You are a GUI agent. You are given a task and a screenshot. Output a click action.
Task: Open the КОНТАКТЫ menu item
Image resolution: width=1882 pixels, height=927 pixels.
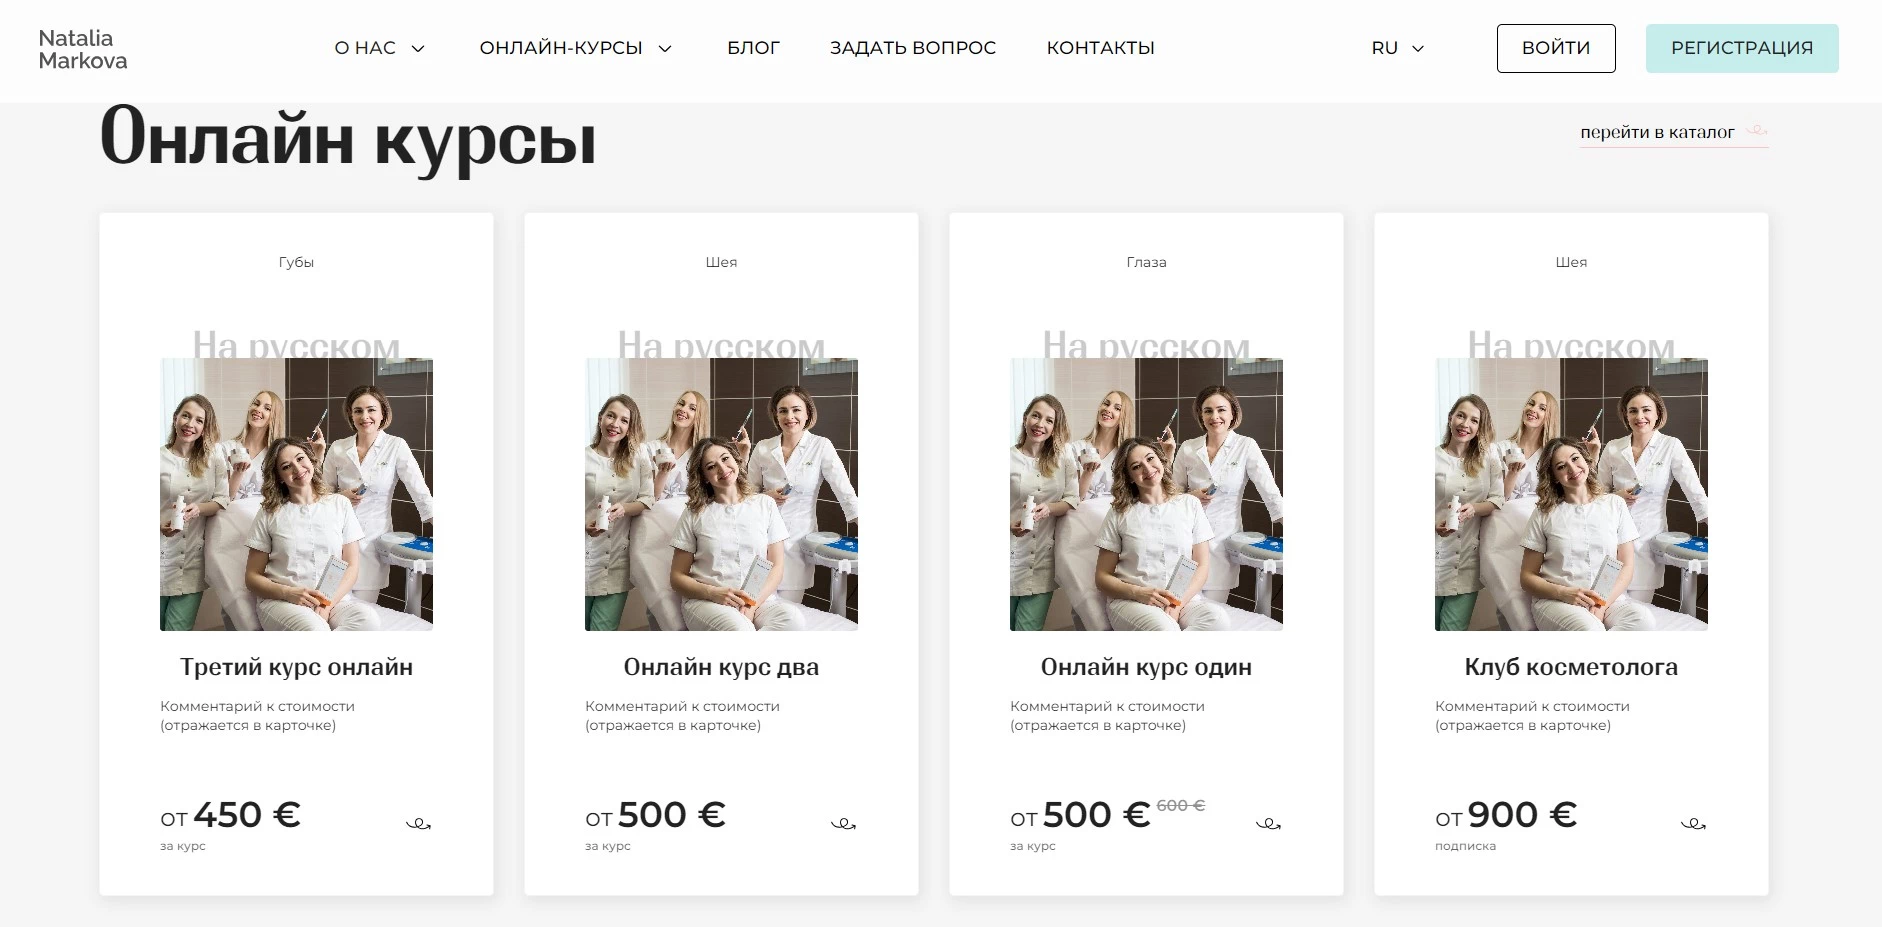tap(1100, 48)
